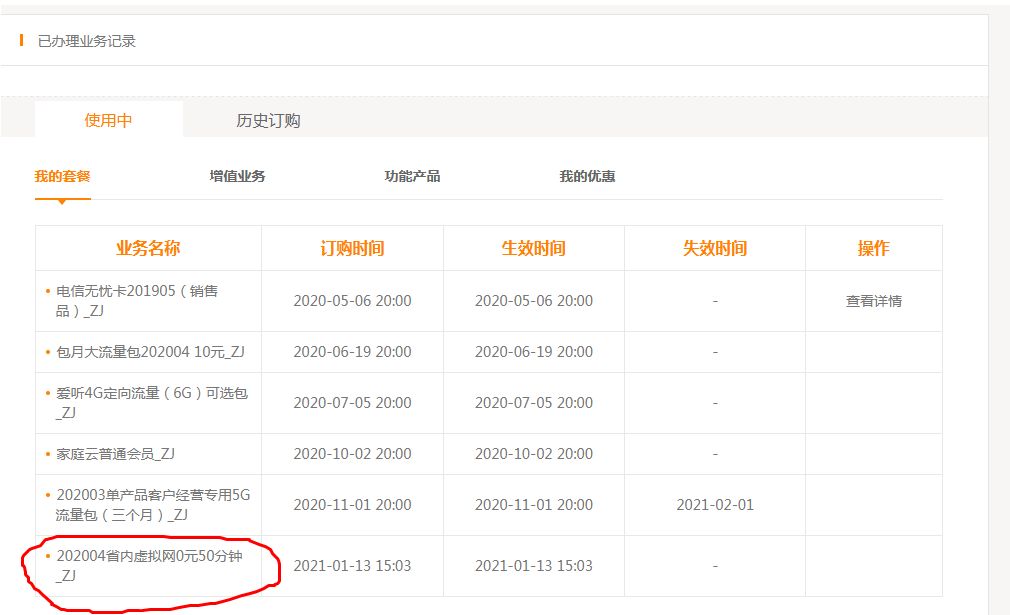
Task: Click 订购时间 2020-07-05 20:00 cell
Action: (x=352, y=402)
